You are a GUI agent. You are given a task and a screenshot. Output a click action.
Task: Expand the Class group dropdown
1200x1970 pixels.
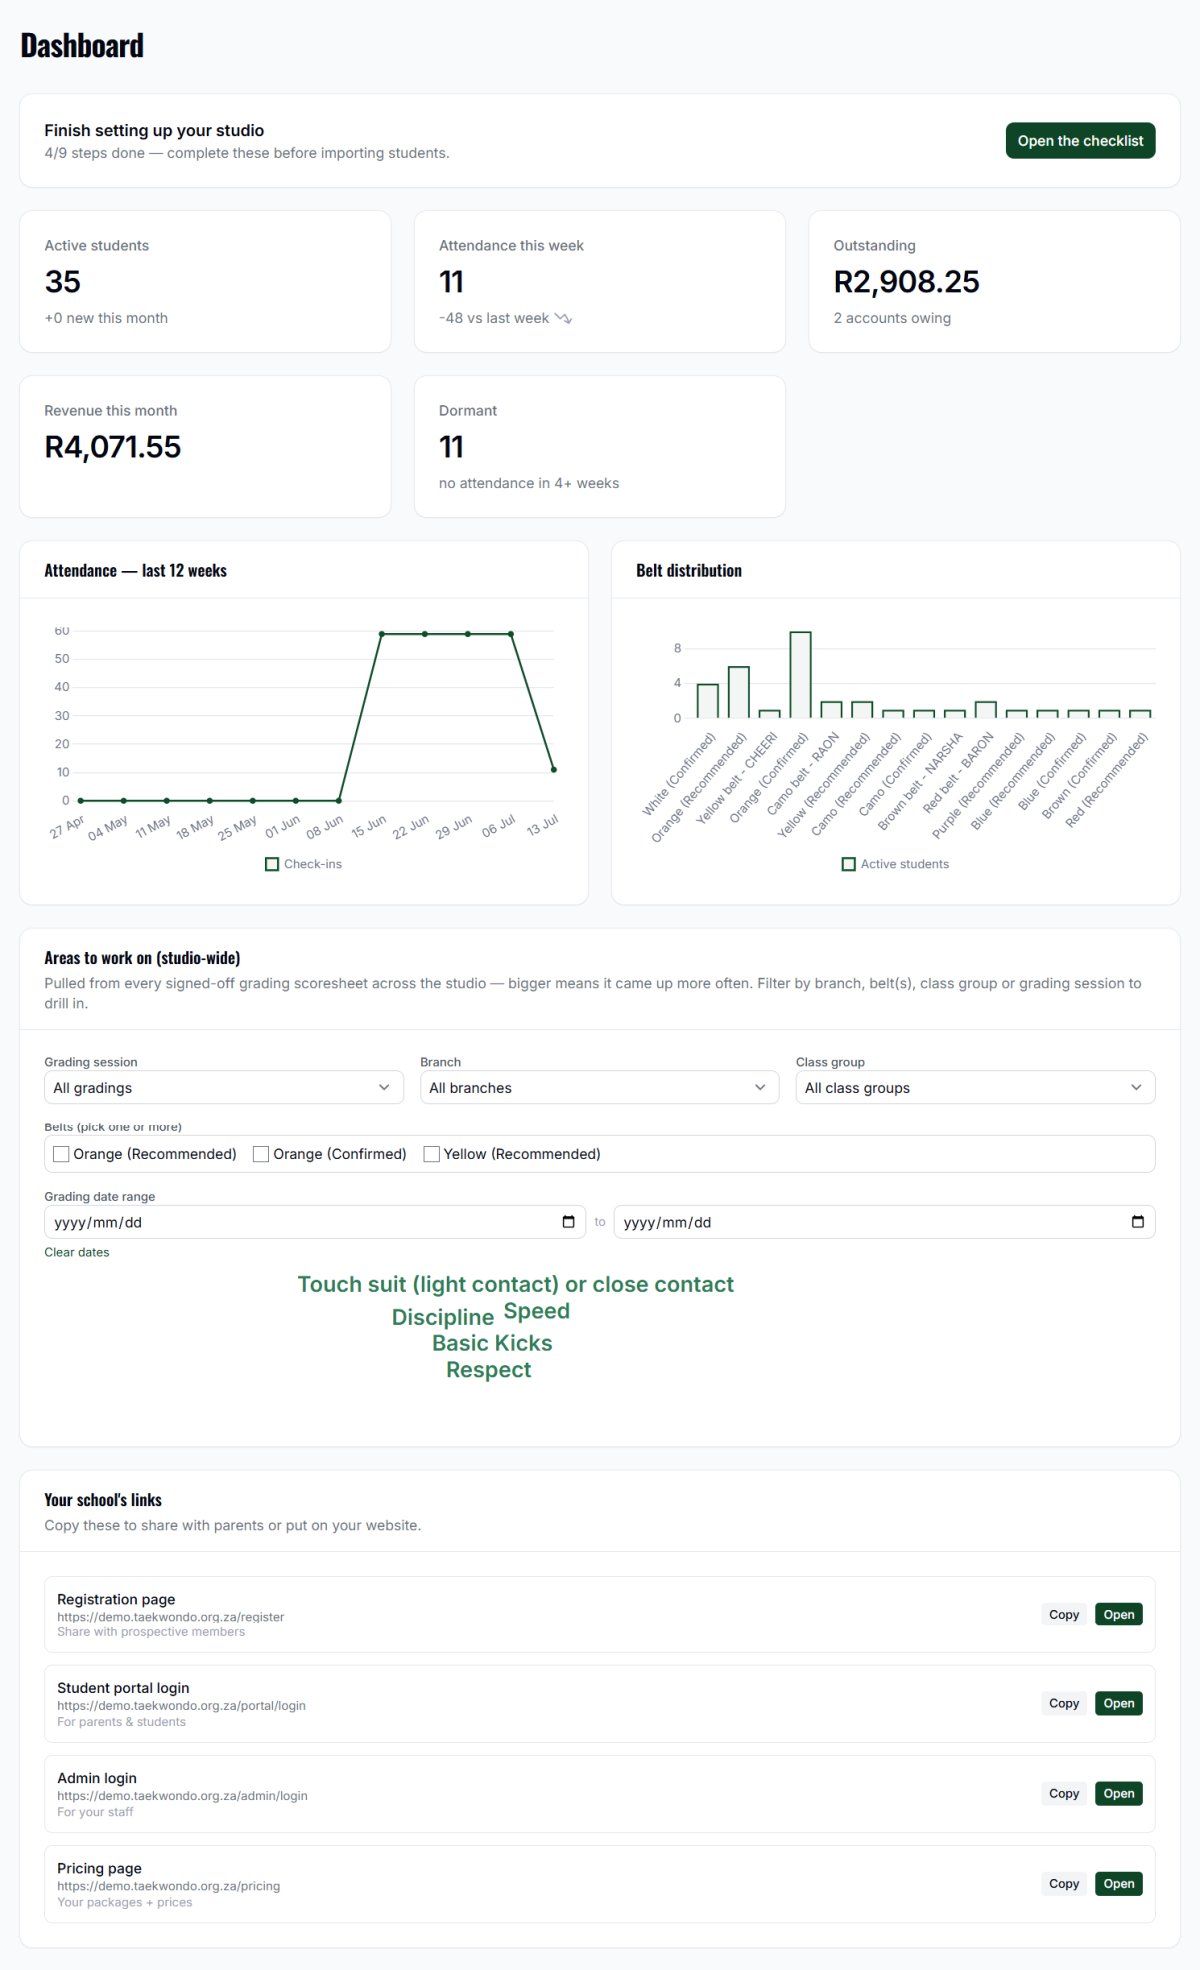coord(975,1088)
